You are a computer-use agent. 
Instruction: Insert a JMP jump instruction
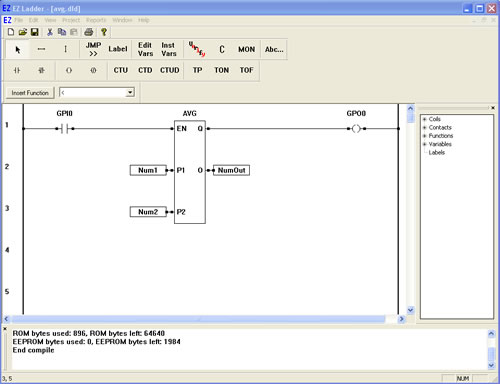(93, 49)
